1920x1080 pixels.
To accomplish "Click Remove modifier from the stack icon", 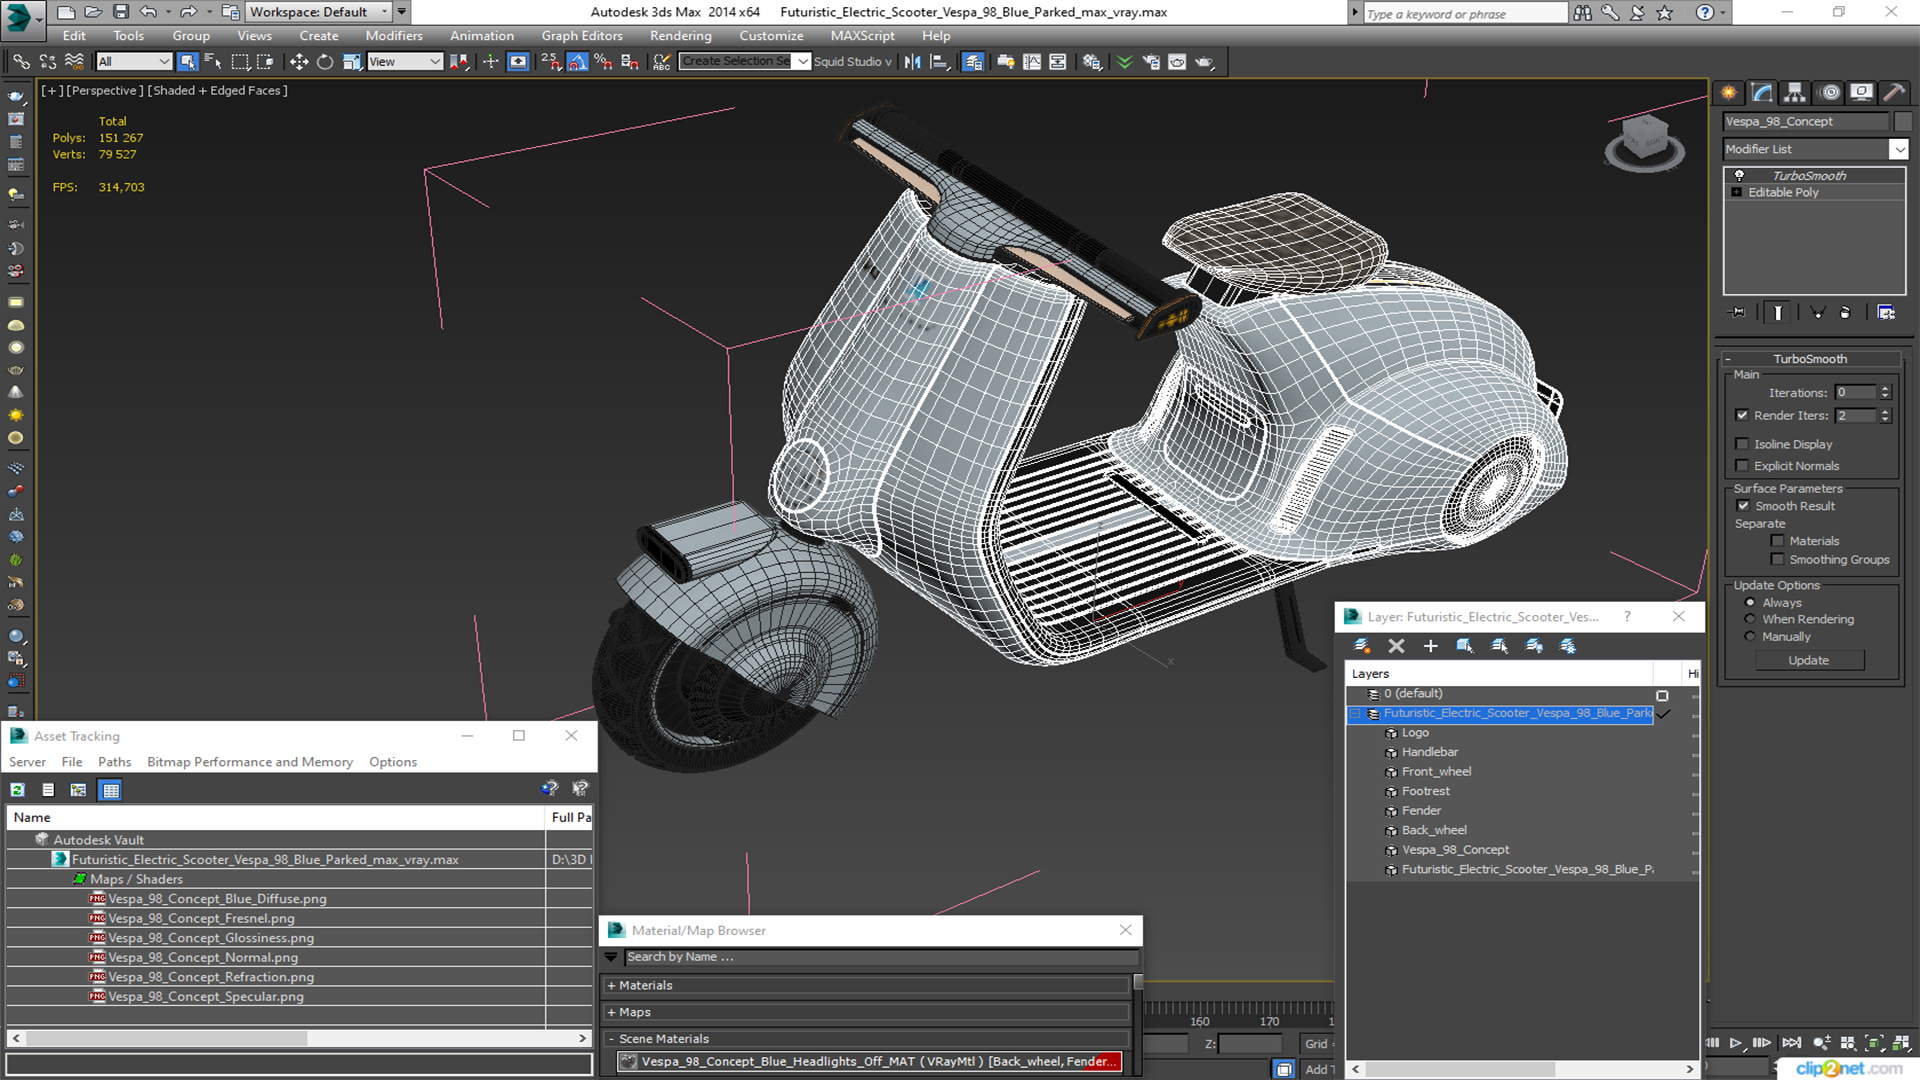I will pos(1845,313).
